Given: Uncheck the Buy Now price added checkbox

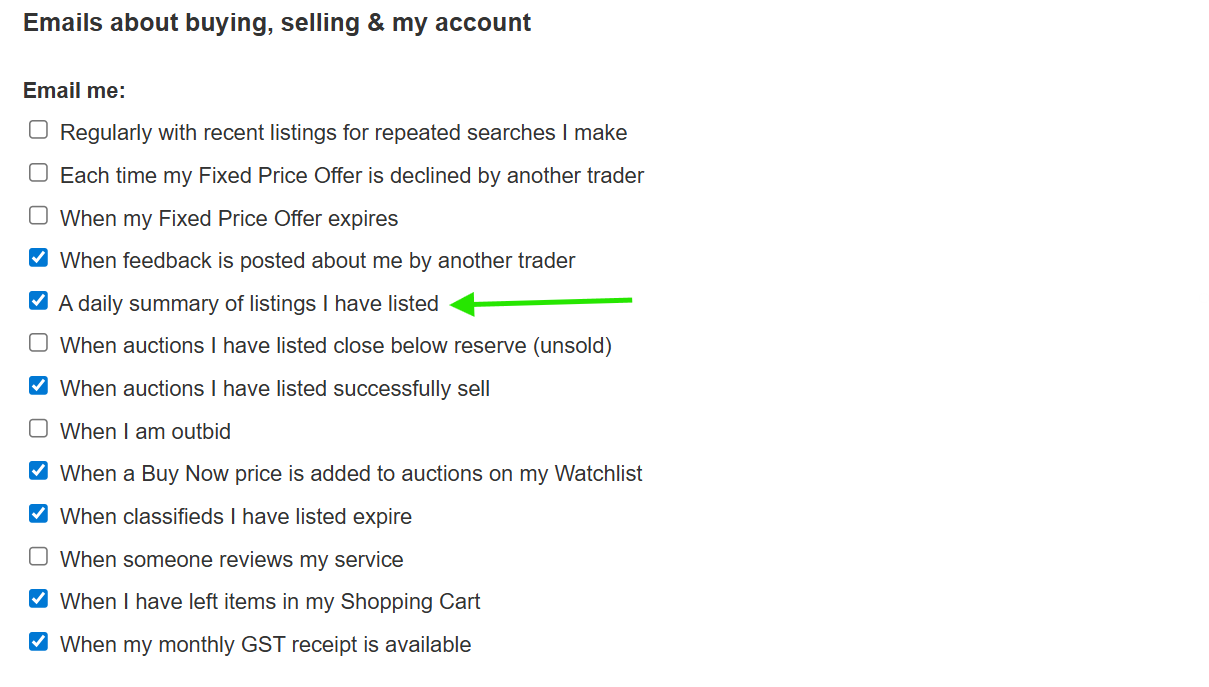Looking at the screenshot, I should [38, 471].
